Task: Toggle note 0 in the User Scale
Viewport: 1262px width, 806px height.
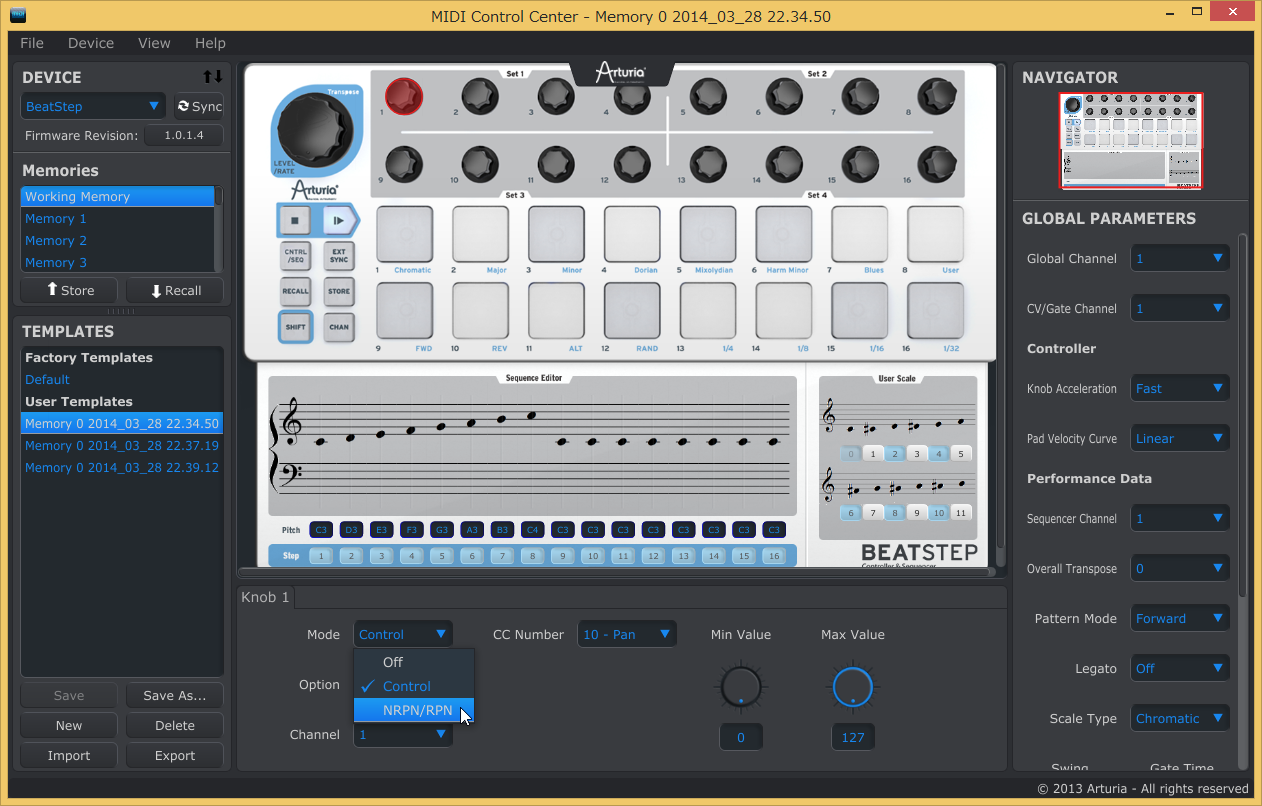Action: click(851, 454)
